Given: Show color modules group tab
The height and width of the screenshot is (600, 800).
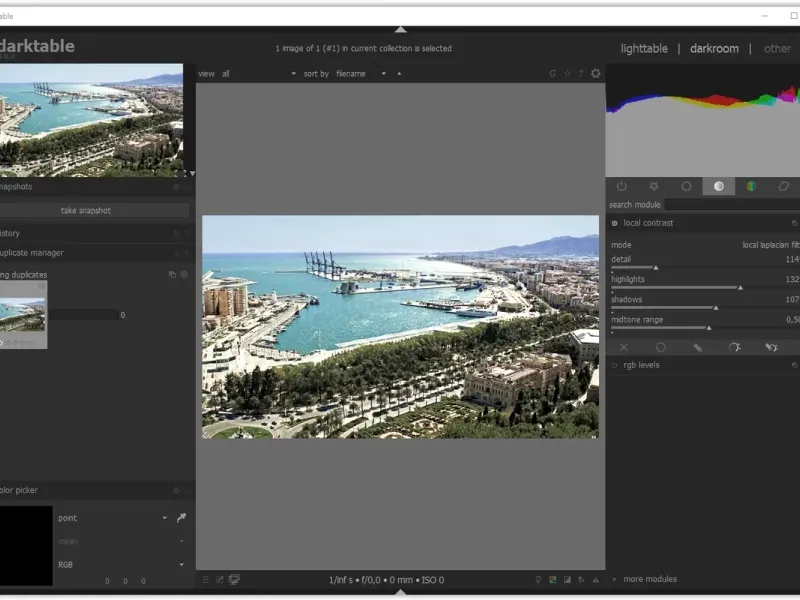Looking at the screenshot, I should (x=751, y=186).
